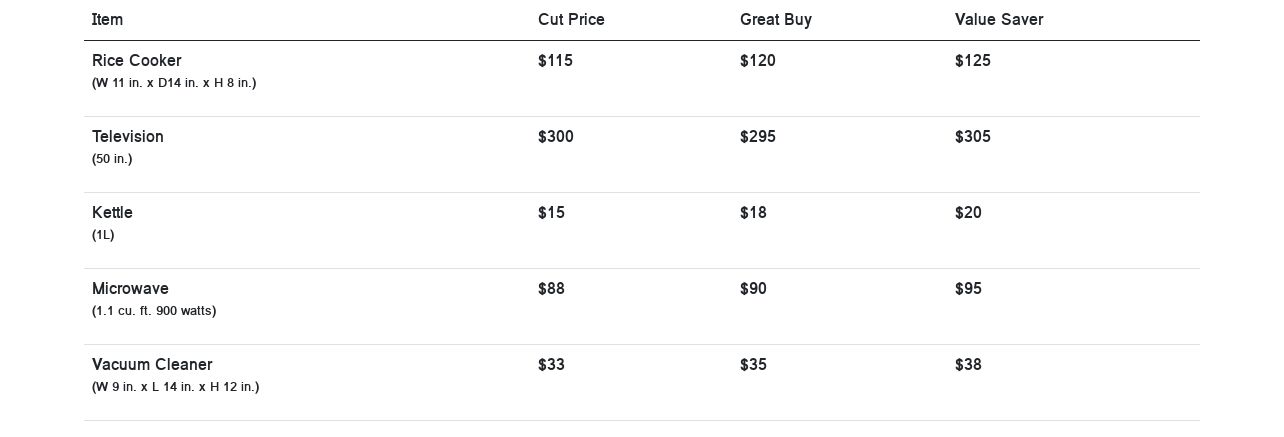The width and height of the screenshot is (1284, 437).
Task: Select the Microwave item name
Action: [130, 289]
